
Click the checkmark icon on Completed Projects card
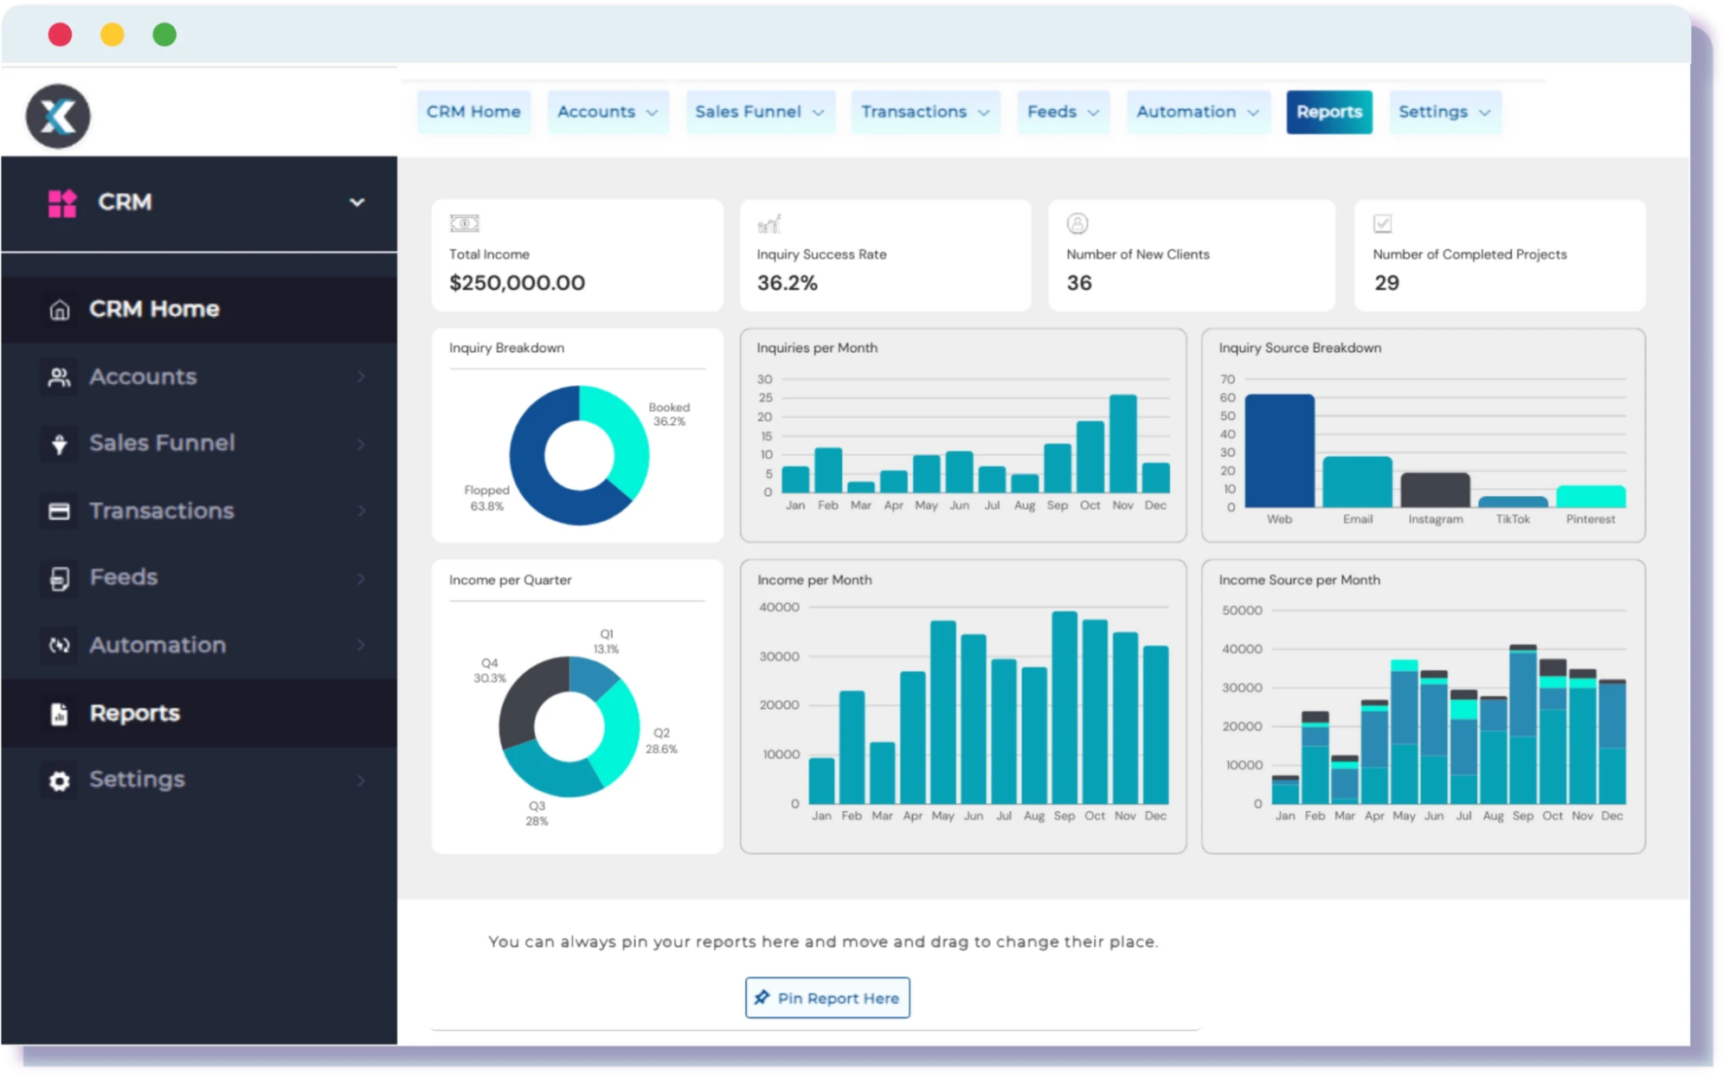click(x=1383, y=222)
